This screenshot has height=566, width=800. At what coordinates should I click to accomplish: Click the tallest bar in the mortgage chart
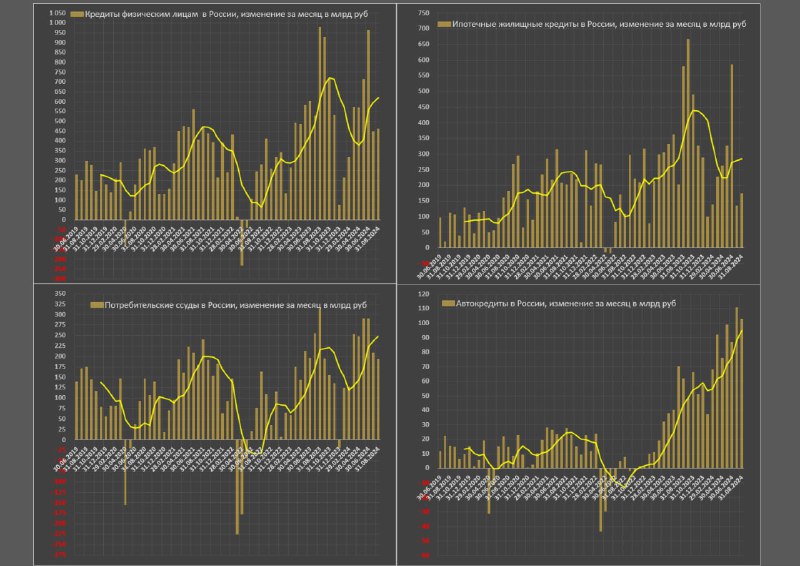click(688, 143)
